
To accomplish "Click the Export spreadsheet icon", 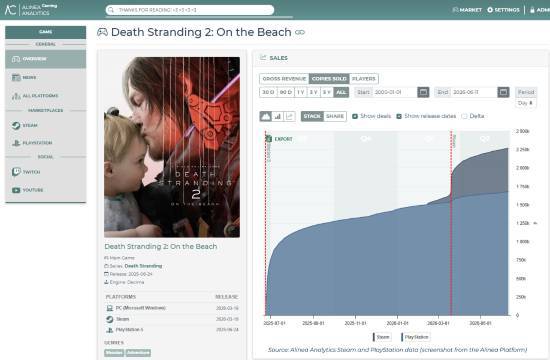I will (269, 139).
